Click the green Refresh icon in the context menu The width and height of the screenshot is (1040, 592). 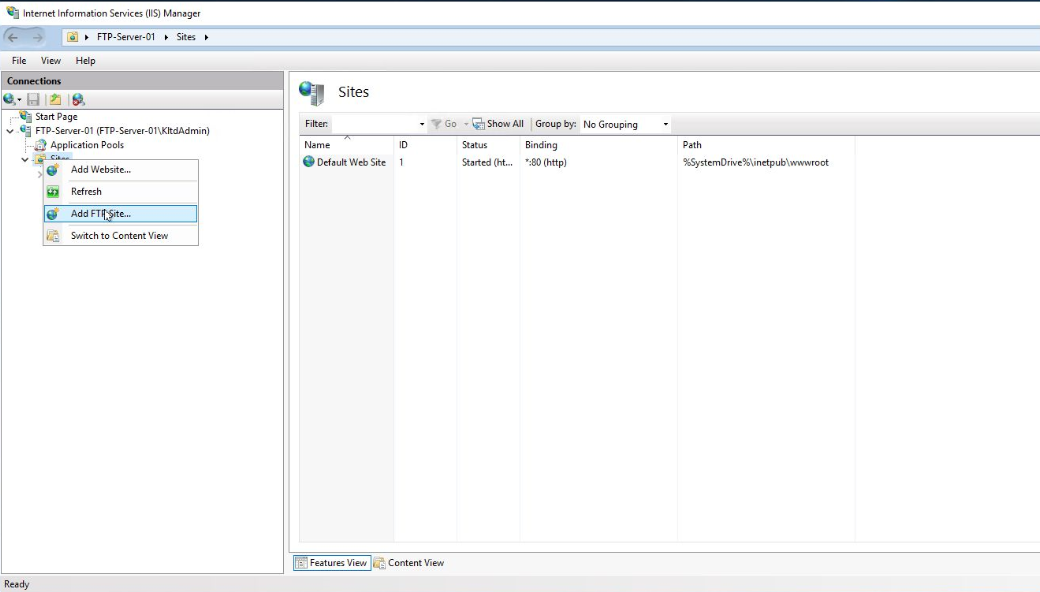coord(52,192)
